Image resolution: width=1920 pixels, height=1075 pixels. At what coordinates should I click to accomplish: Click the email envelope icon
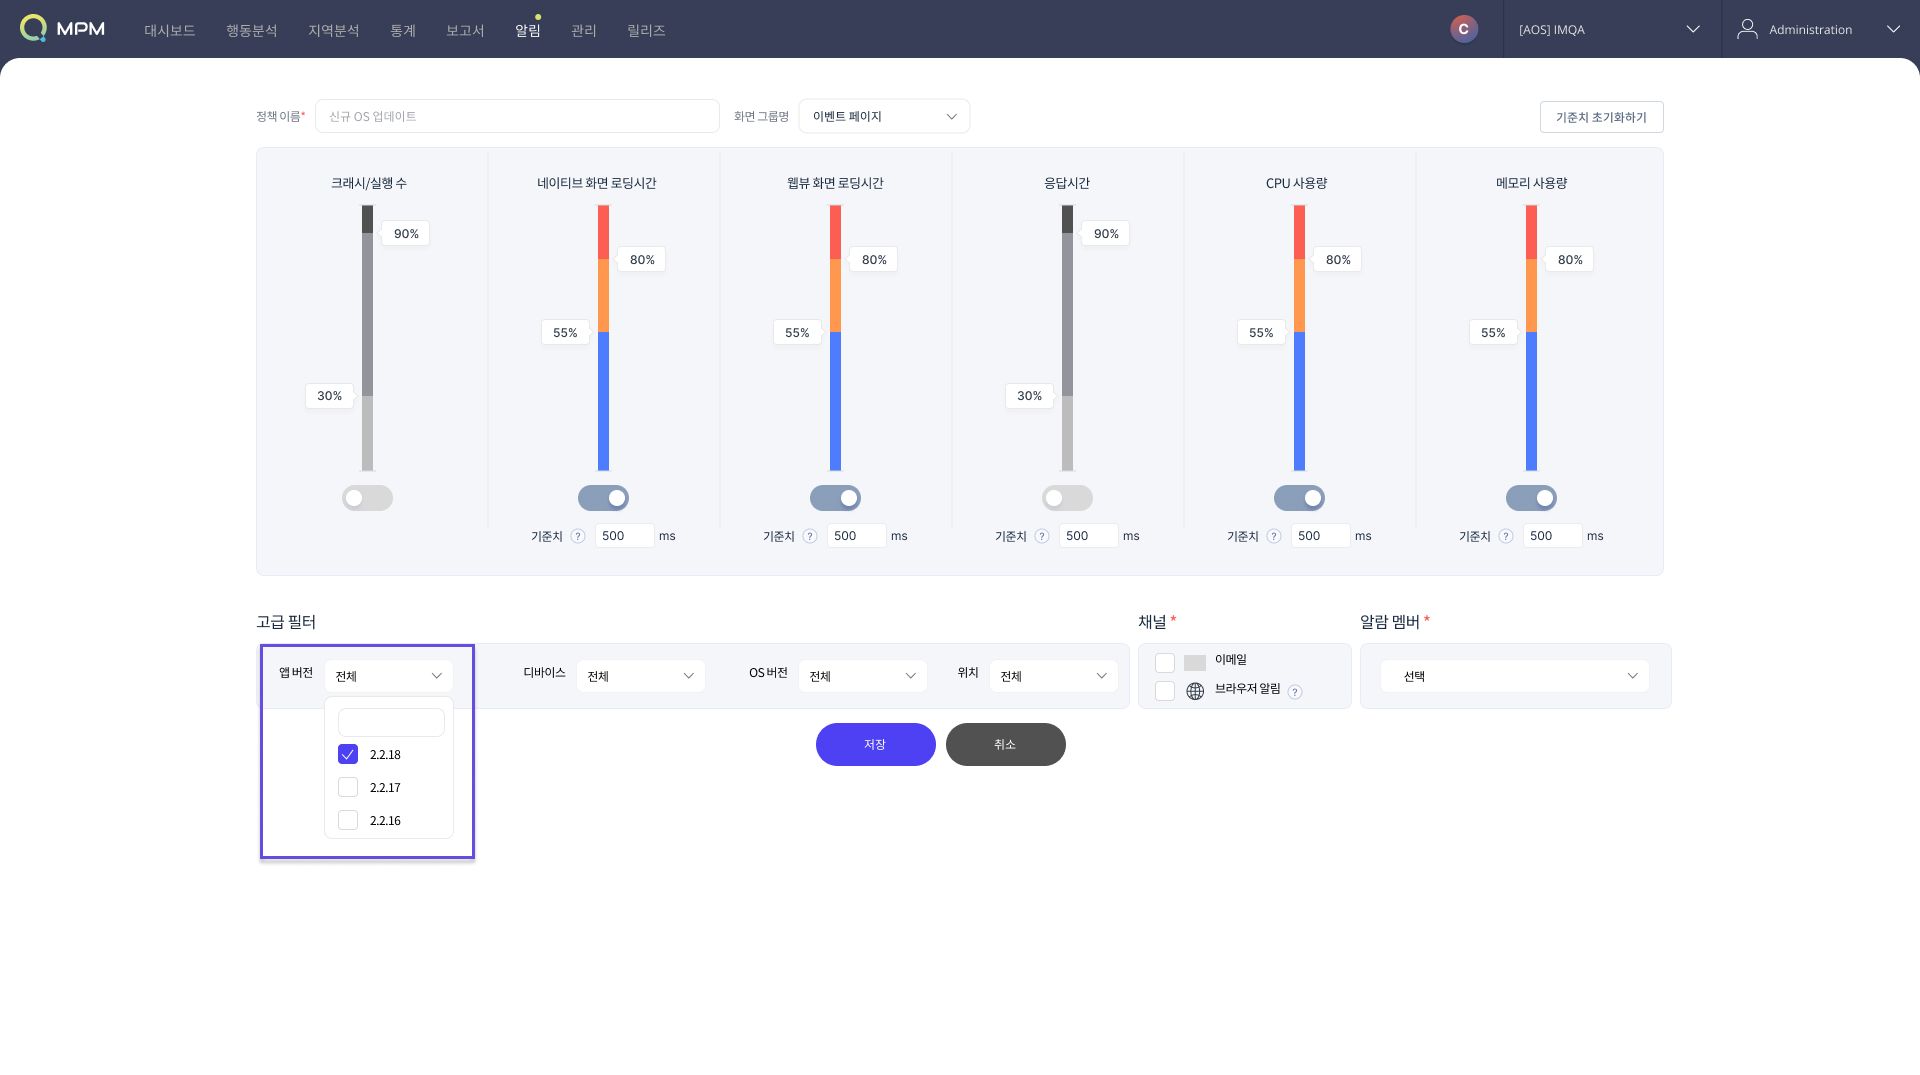(1195, 663)
